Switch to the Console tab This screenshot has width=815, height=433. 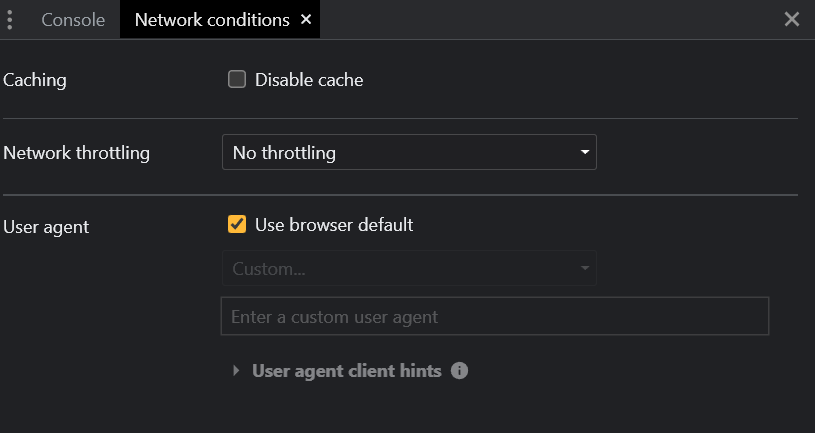coord(73,20)
